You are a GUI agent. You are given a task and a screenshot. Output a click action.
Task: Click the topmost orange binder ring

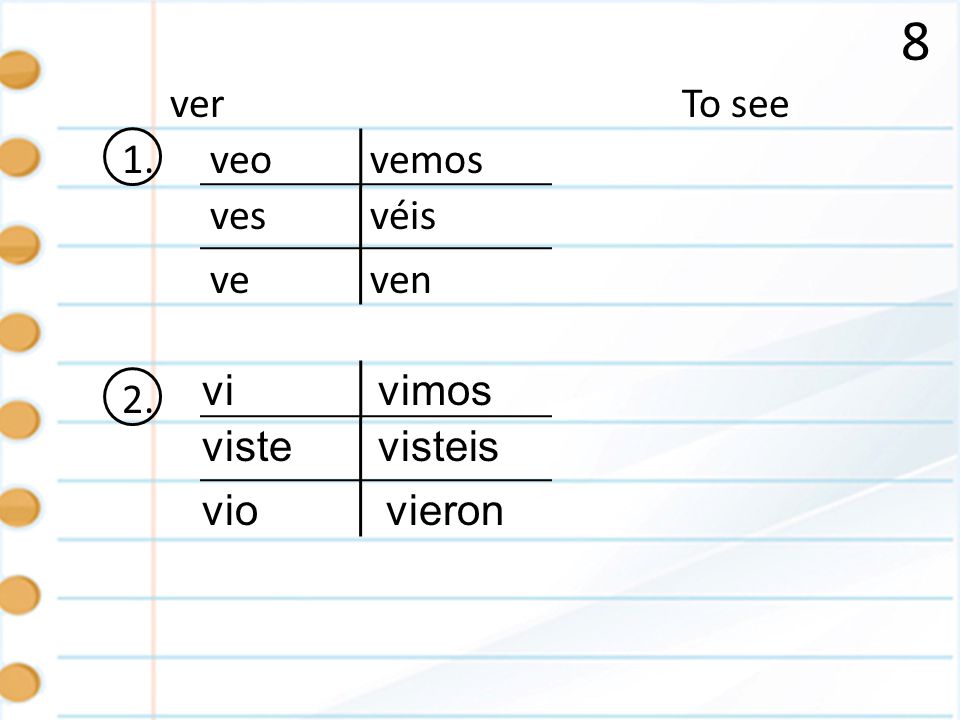[x=18, y=70]
